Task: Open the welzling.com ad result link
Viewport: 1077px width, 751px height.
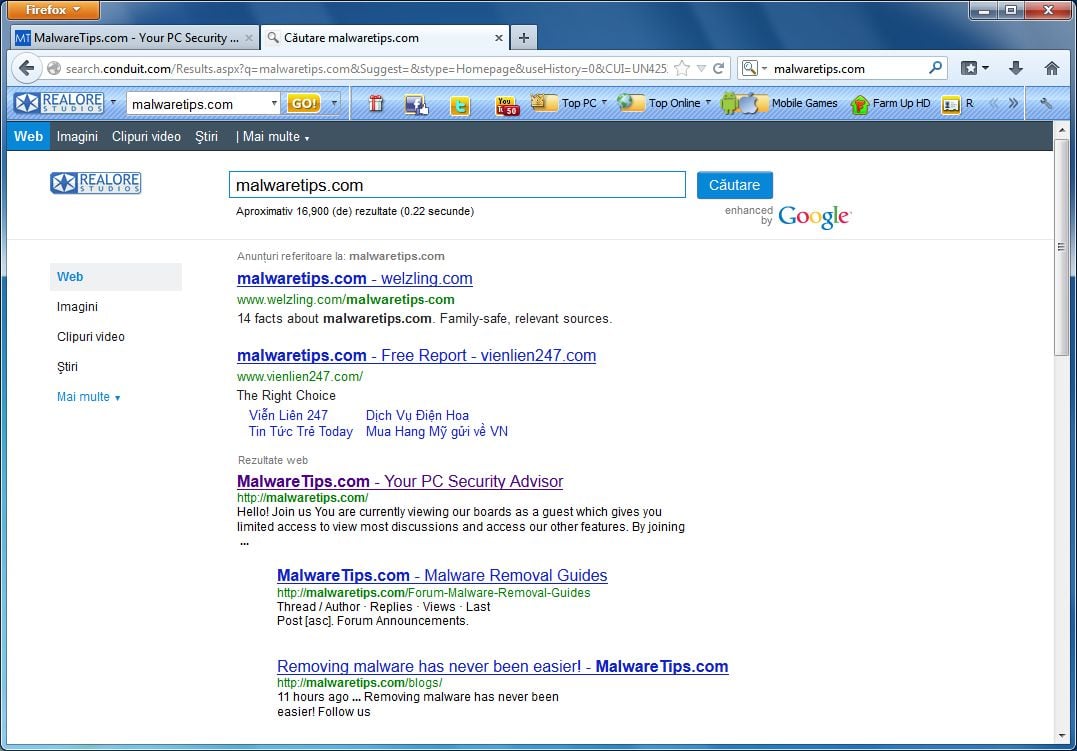Action: pyautogui.click(x=354, y=278)
